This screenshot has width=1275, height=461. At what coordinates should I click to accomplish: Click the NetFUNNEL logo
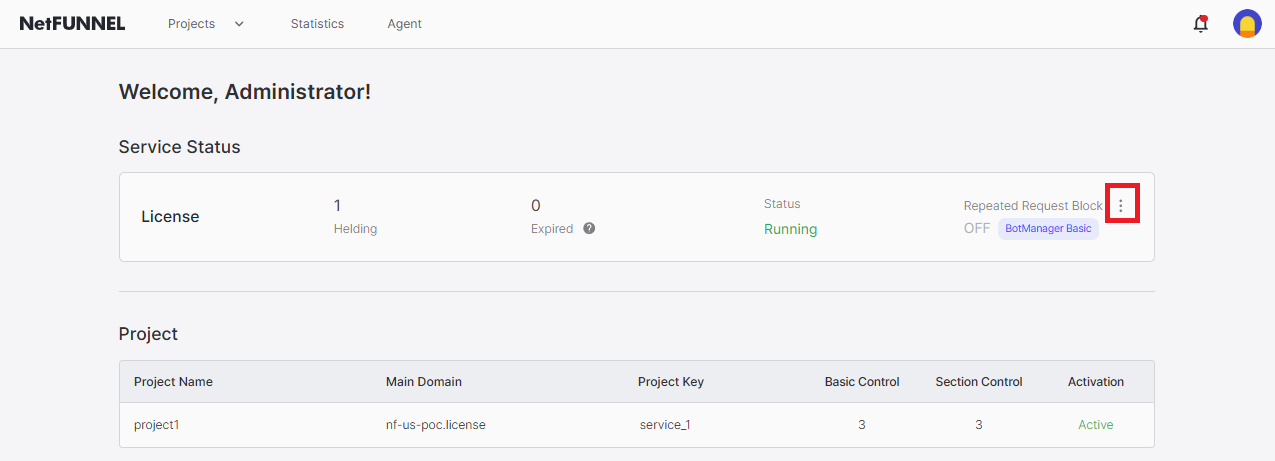[x=72, y=24]
